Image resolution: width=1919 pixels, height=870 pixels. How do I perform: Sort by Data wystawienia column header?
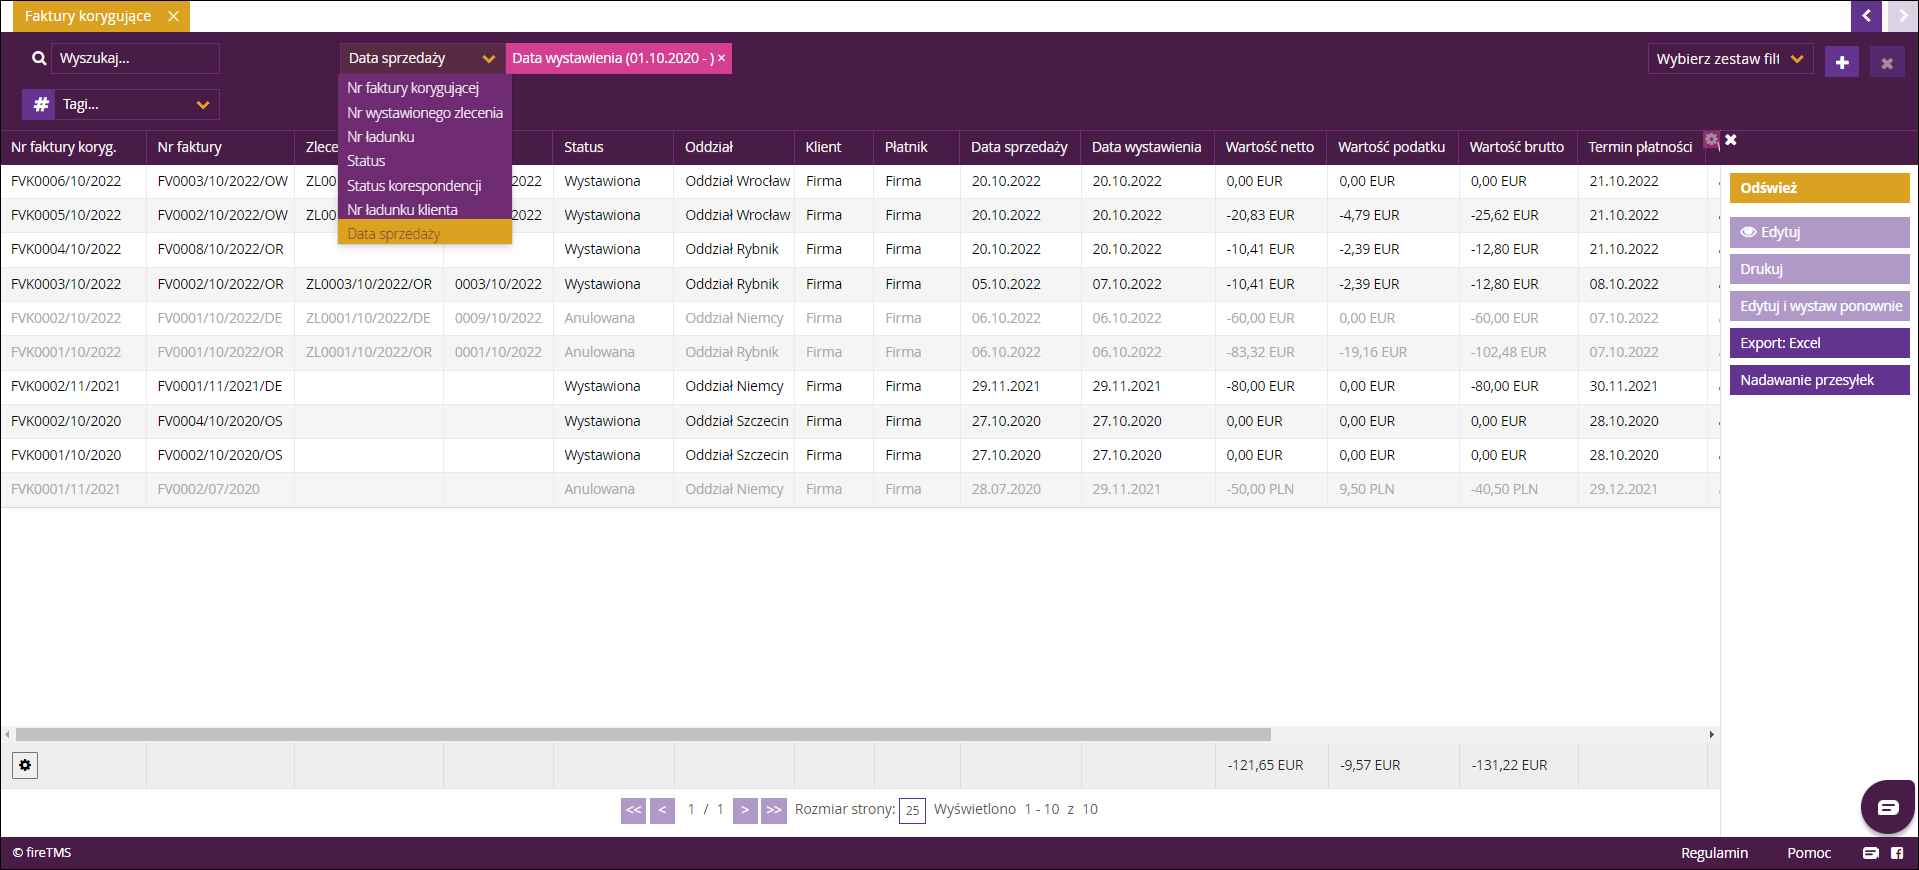1146,147
